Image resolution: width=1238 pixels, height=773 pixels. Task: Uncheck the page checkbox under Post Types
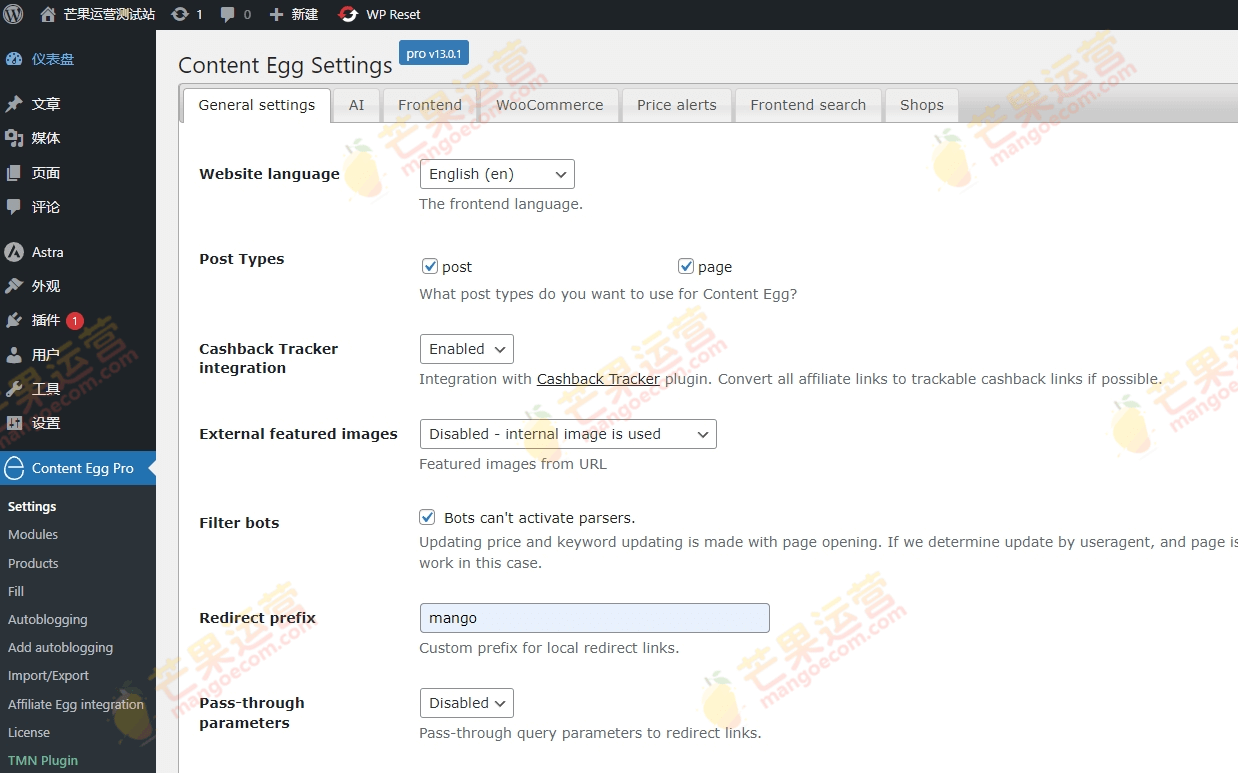click(686, 266)
